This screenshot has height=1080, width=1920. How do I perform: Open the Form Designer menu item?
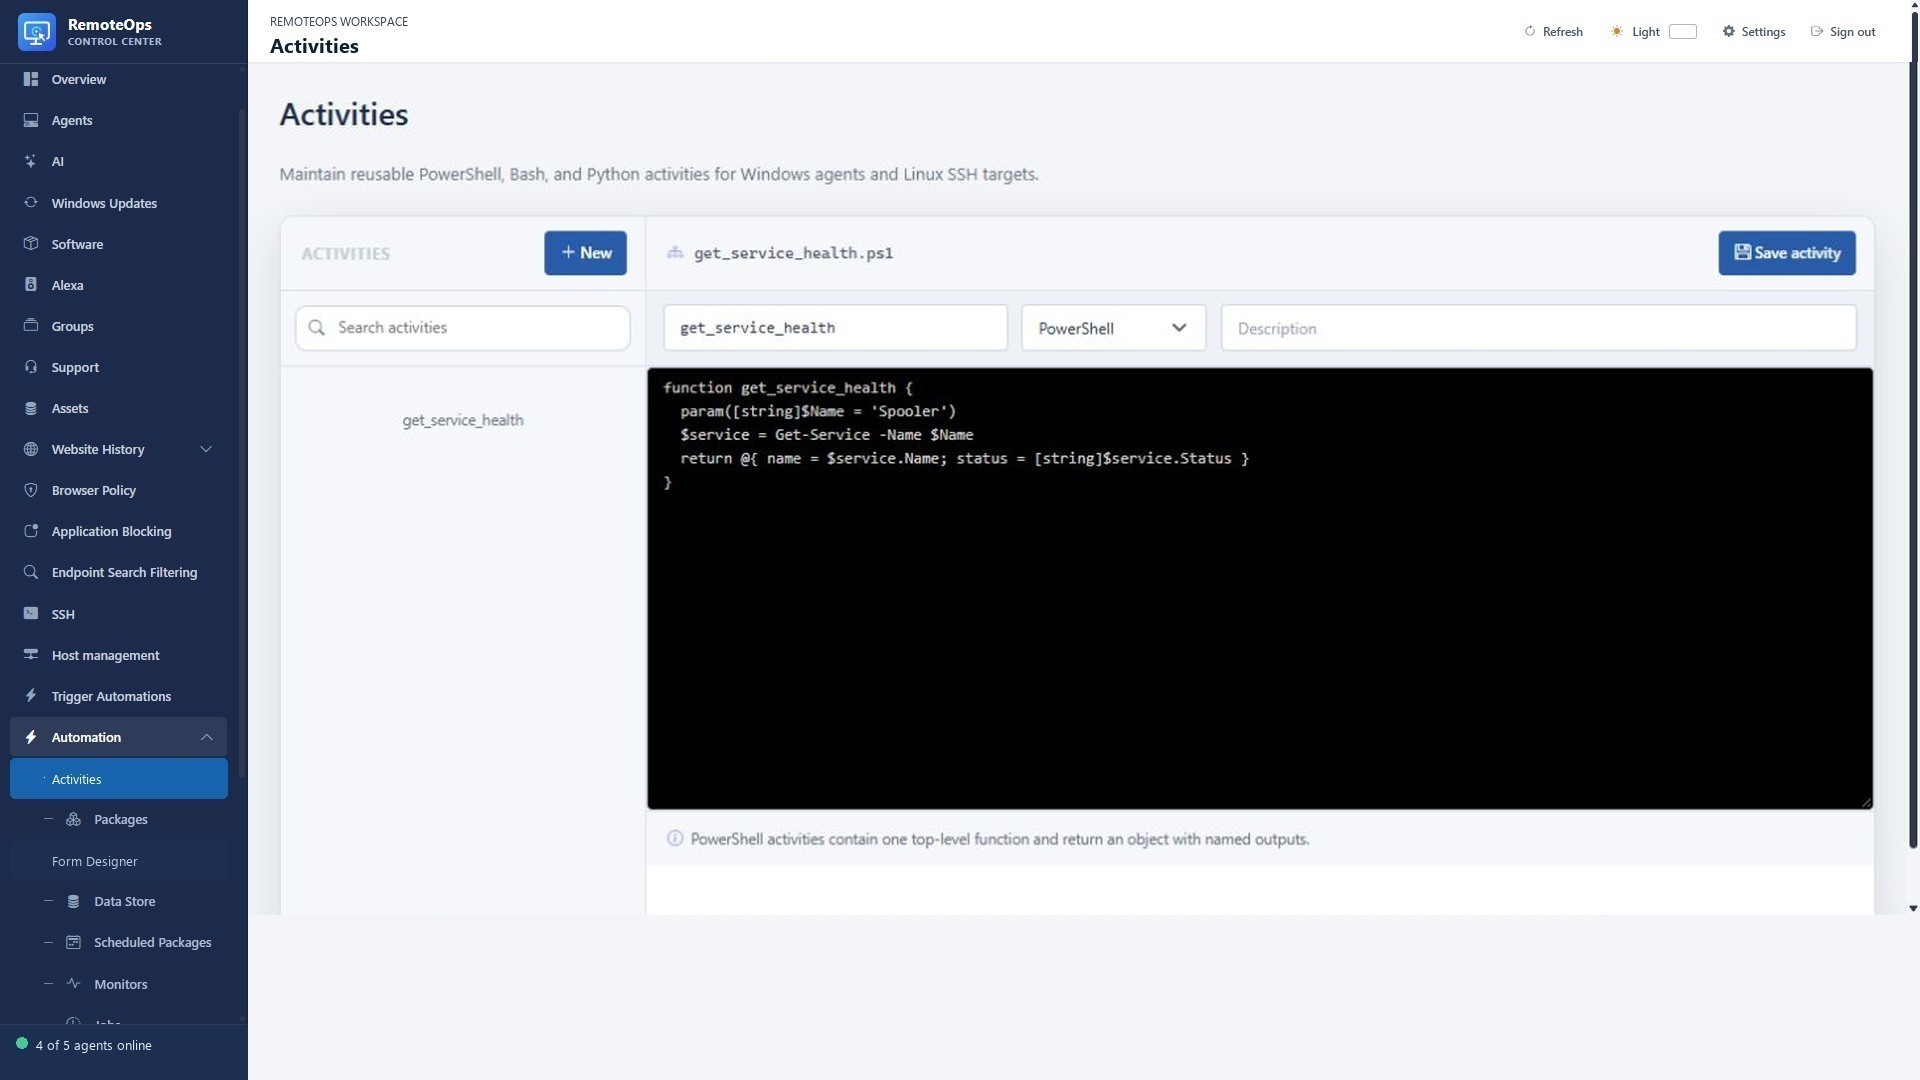pyautogui.click(x=119, y=861)
